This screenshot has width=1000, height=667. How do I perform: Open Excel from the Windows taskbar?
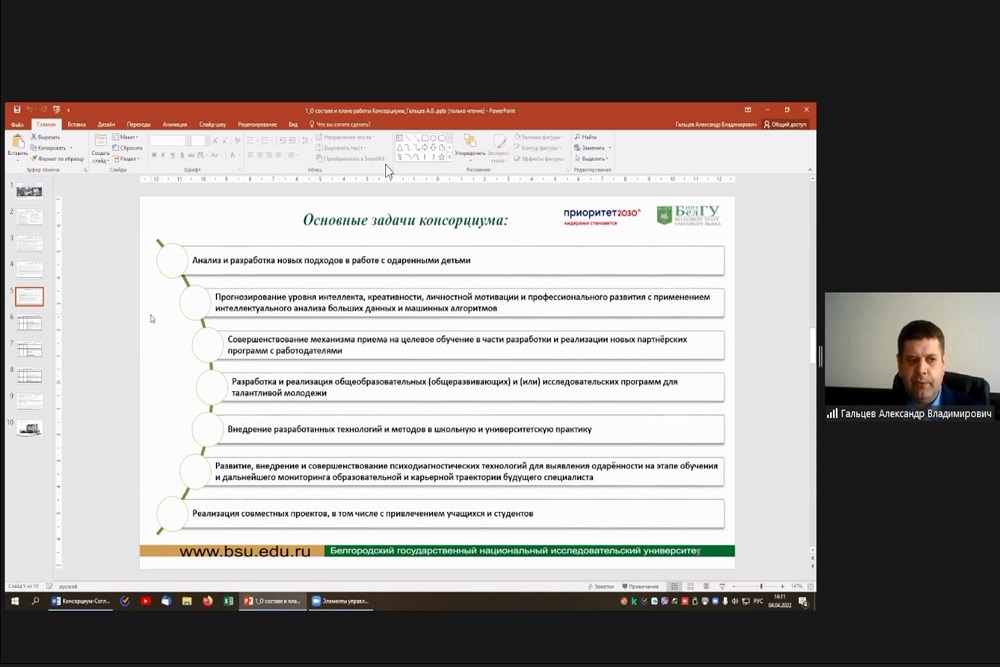tap(228, 601)
